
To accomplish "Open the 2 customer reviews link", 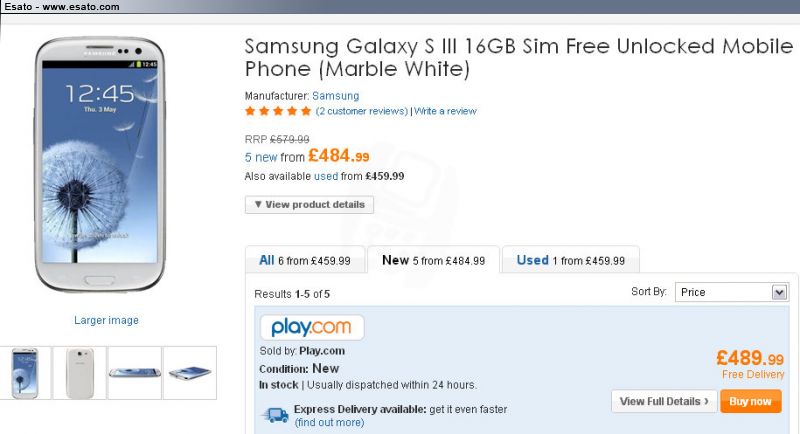I will click(x=362, y=111).
